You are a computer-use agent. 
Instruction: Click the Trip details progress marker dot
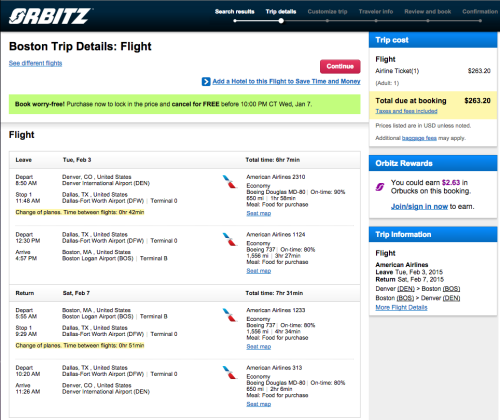tap(281, 21)
